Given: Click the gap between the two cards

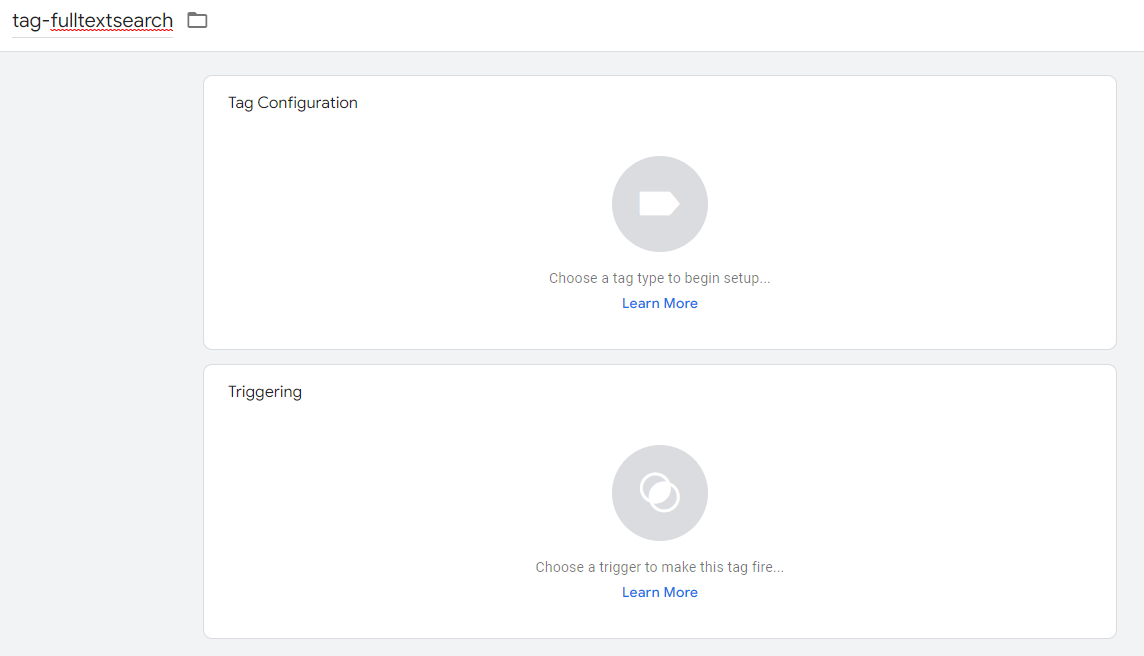Looking at the screenshot, I should coord(660,357).
